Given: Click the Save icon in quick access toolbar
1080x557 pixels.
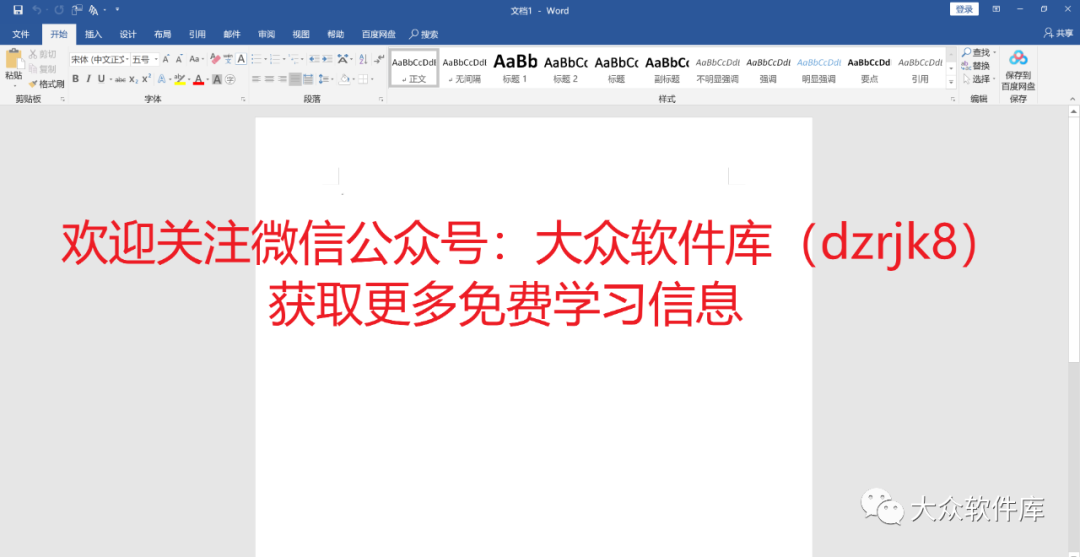Looking at the screenshot, I should coord(18,10).
